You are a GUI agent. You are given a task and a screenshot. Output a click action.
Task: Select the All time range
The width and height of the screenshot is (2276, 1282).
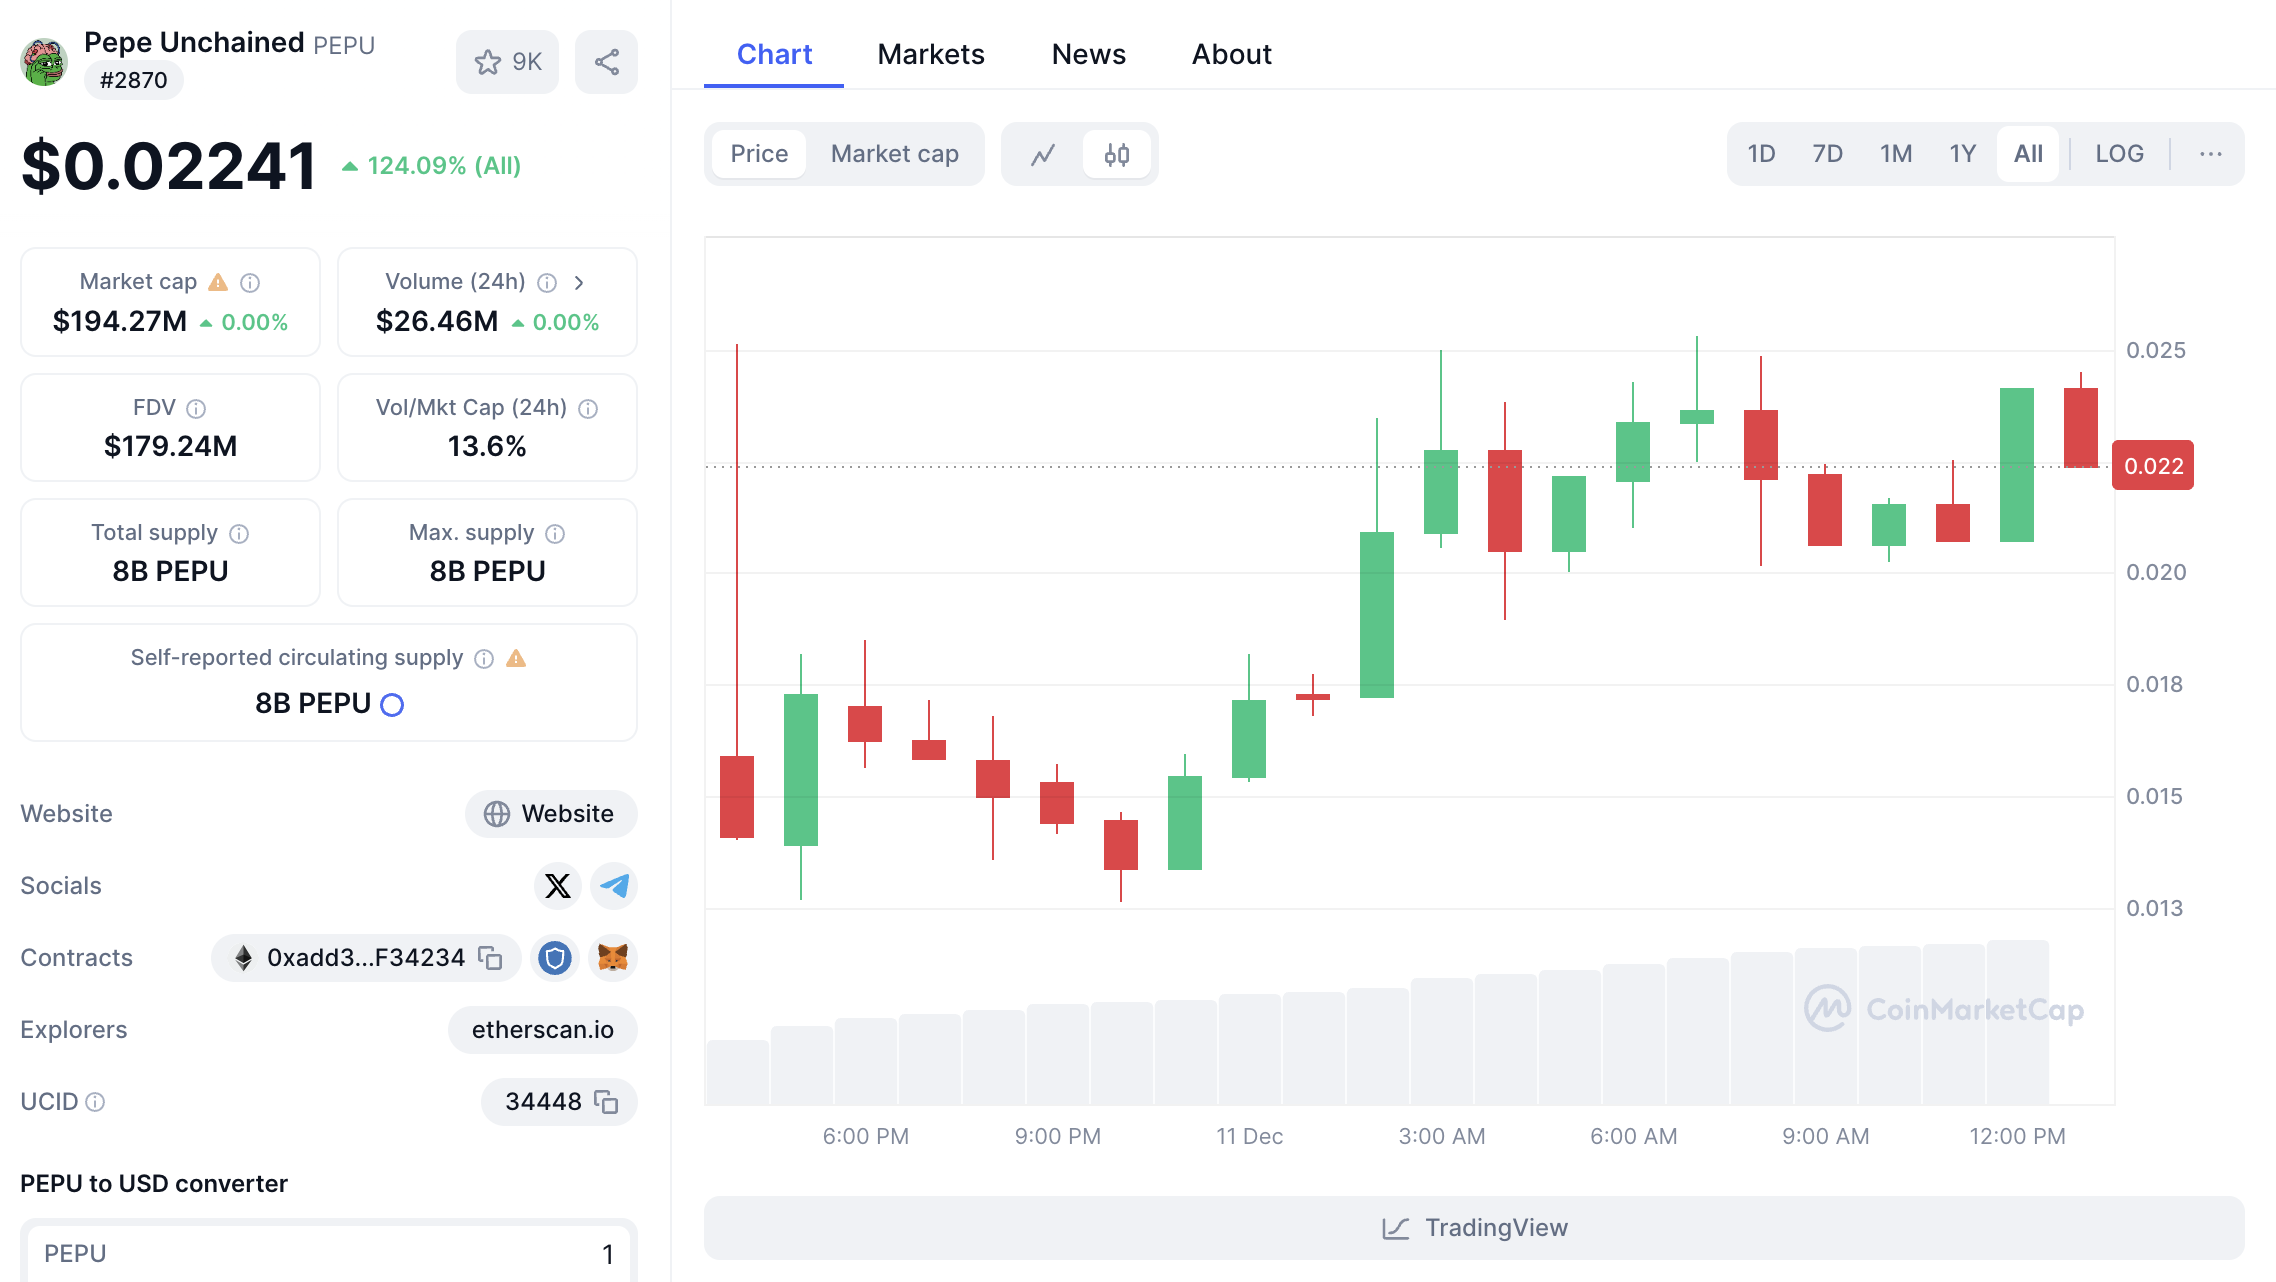click(x=2028, y=154)
